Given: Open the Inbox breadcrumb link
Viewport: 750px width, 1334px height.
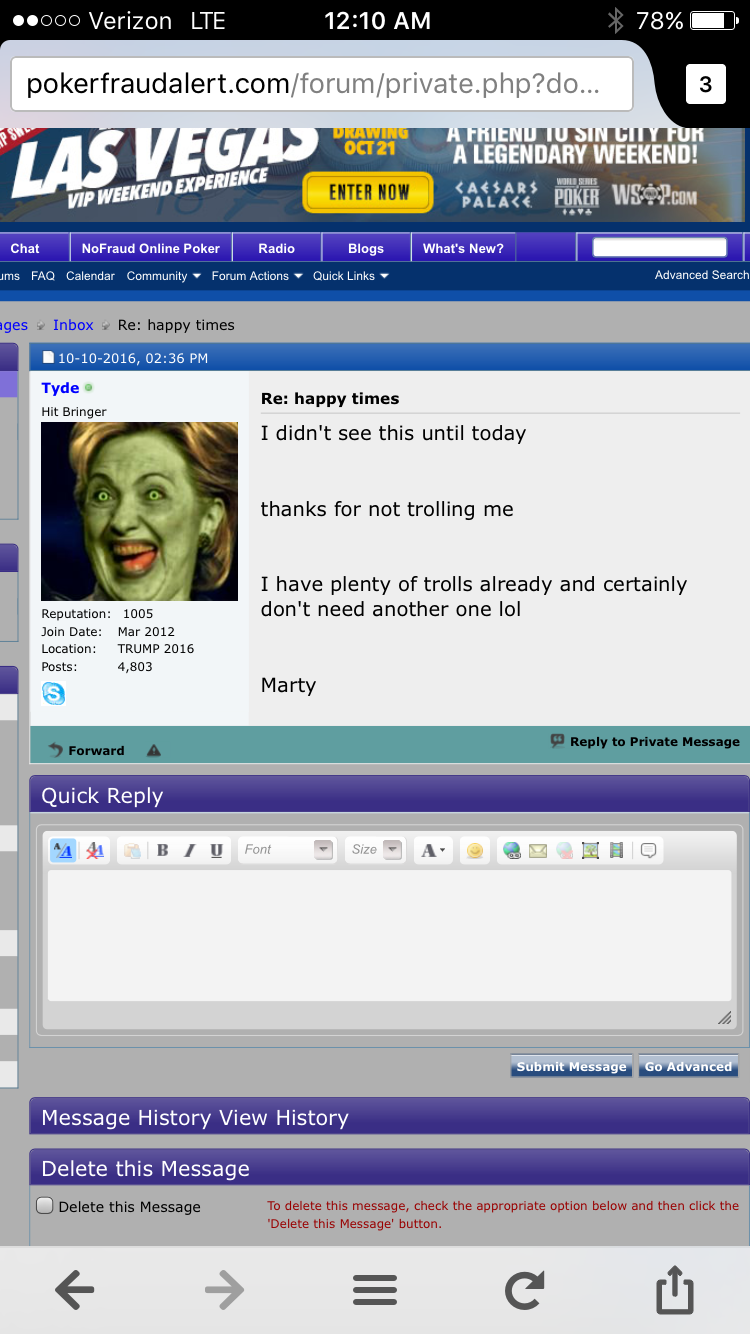Looking at the screenshot, I should pos(73,325).
